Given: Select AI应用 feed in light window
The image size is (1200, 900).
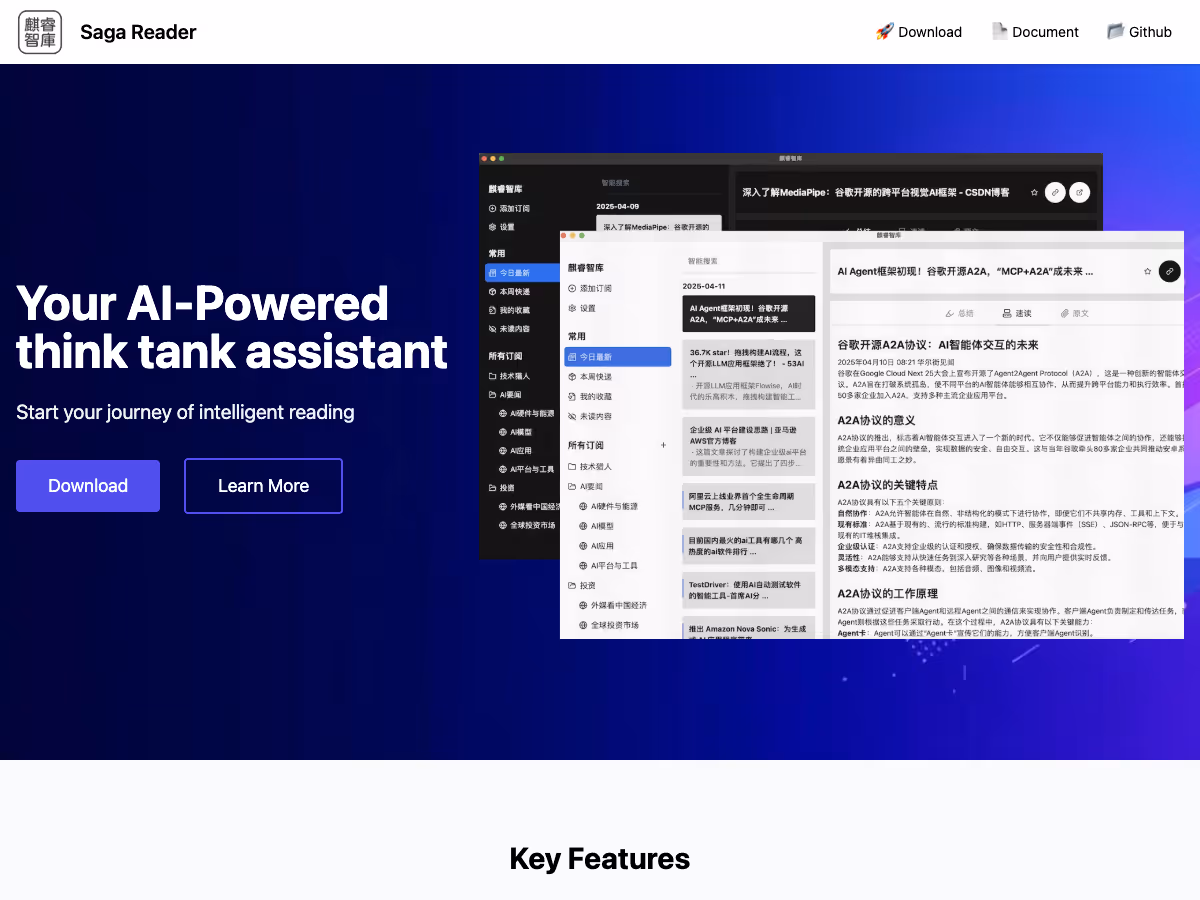Looking at the screenshot, I should [x=597, y=546].
